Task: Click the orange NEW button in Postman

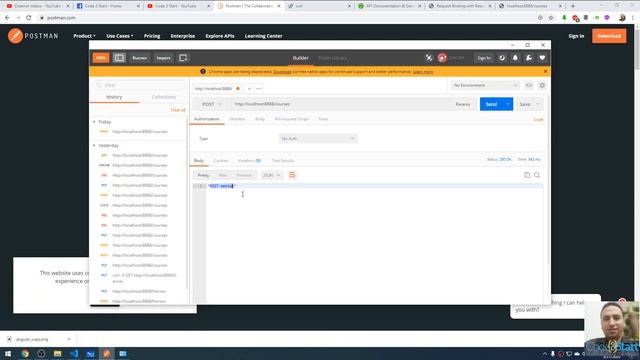Action: (101, 58)
